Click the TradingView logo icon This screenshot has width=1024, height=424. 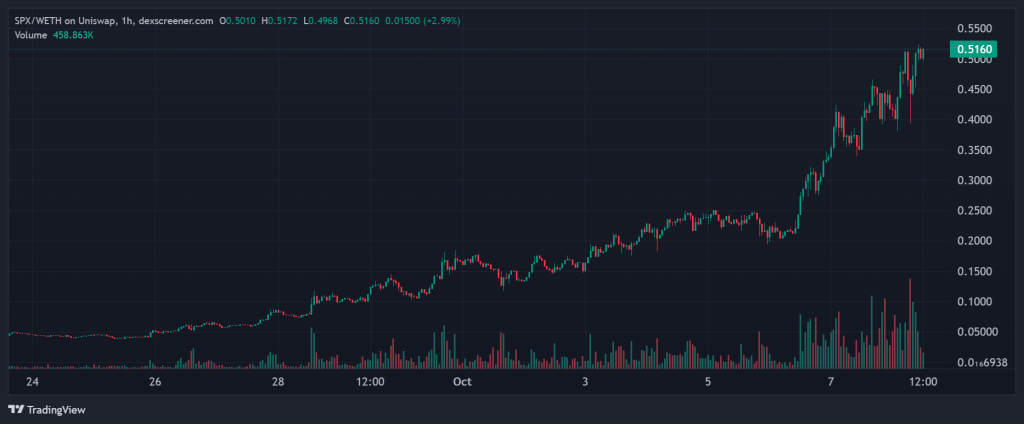[x=15, y=408]
